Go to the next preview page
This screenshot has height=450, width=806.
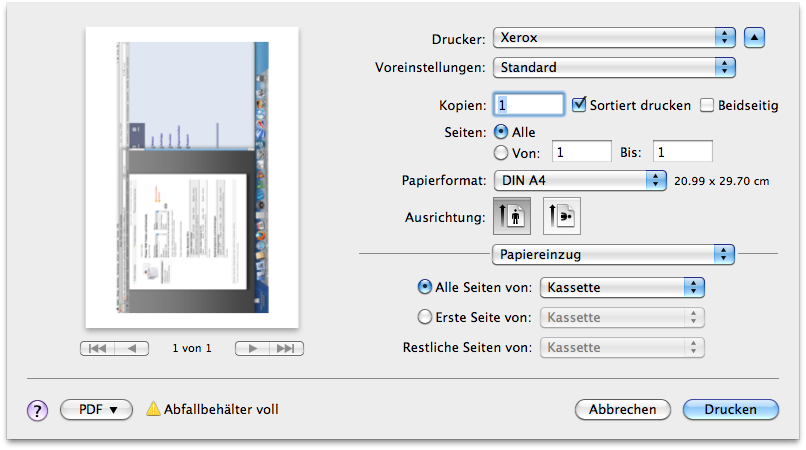tap(252, 348)
